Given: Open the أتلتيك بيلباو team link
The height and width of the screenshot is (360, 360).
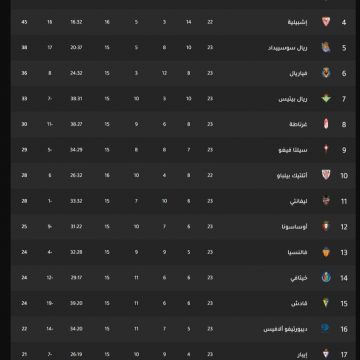Looking at the screenshot, I should pos(292,176).
